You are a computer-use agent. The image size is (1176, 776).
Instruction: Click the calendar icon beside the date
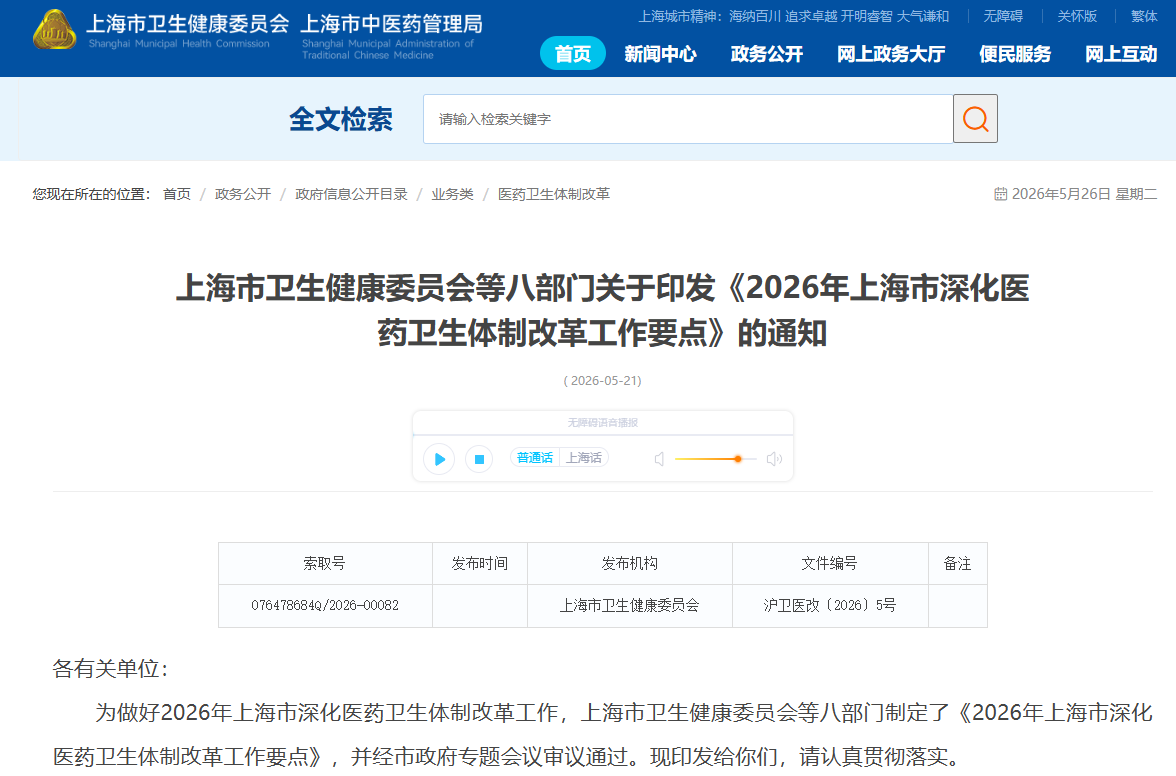point(1000,194)
